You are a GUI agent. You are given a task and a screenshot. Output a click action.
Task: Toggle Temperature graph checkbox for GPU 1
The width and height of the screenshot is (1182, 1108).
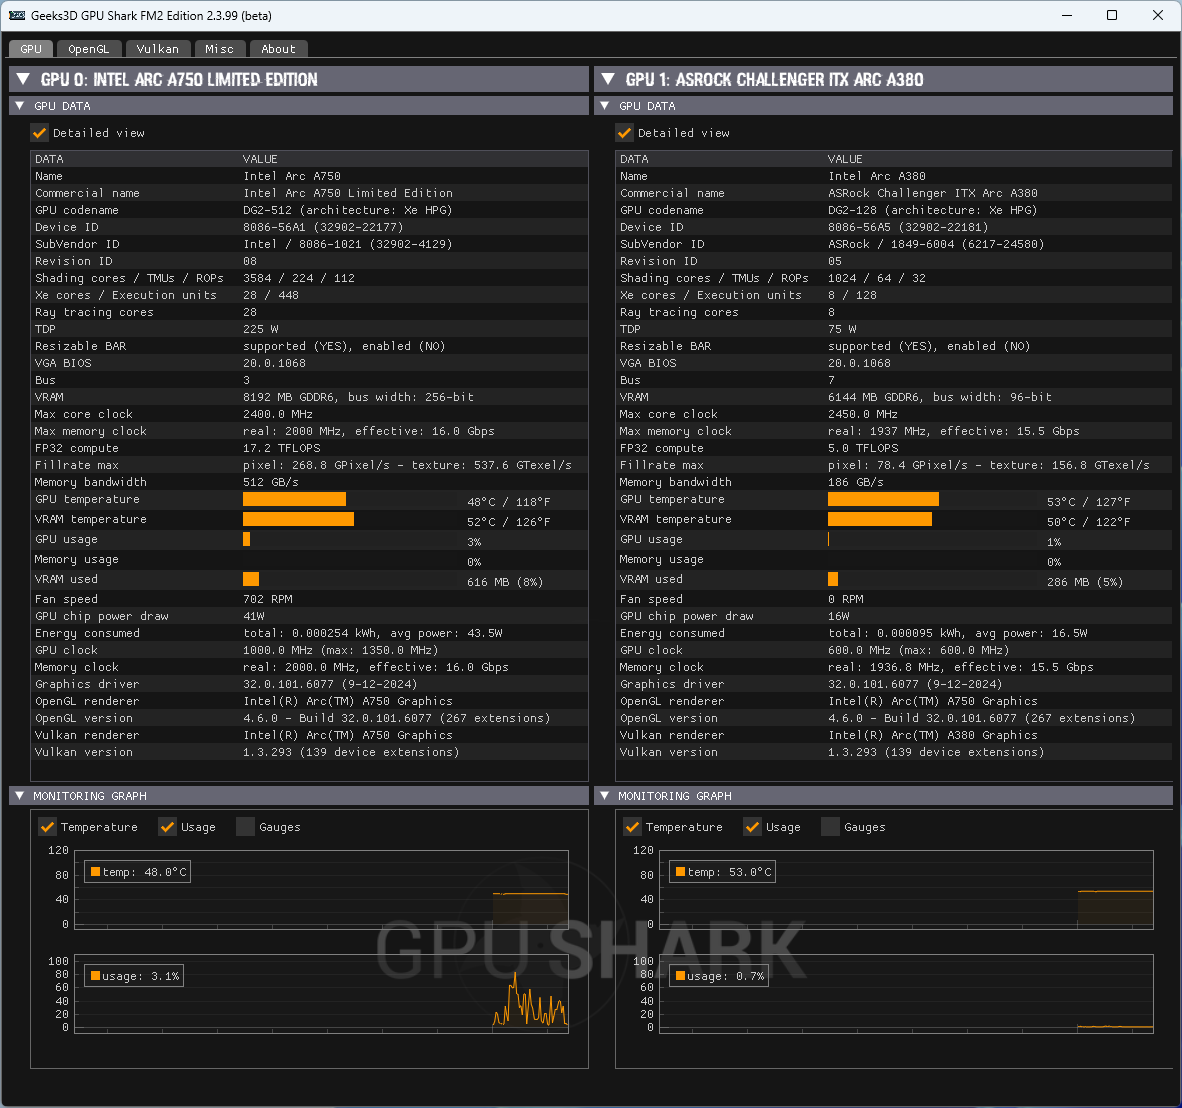click(x=632, y=827)
